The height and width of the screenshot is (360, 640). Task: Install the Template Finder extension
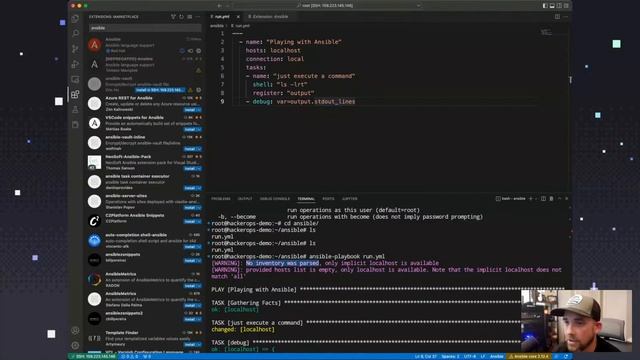coord(190,344)
